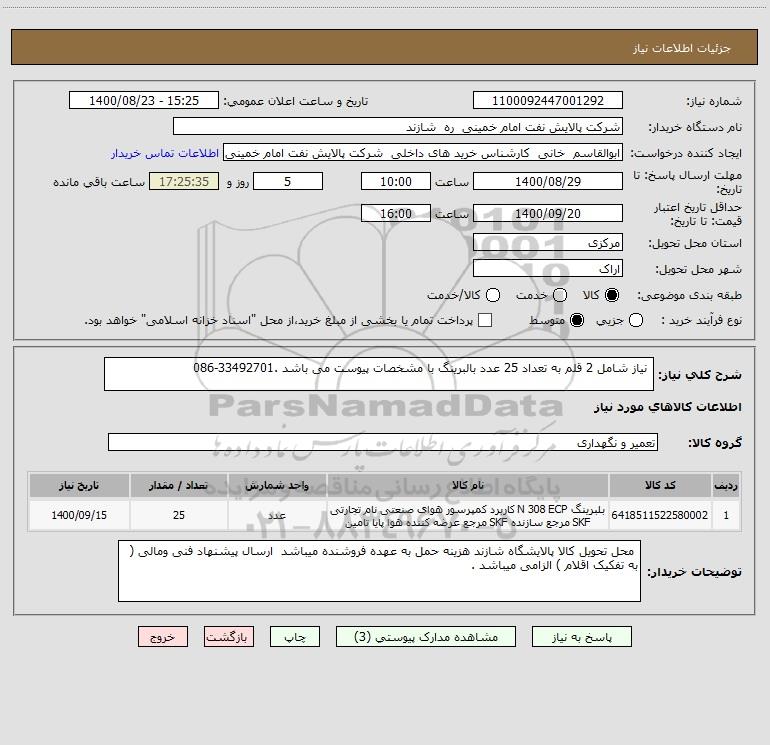Image resolution: width=770 pixels, height=745 pixels.
Task: Click the استان محل تحویل مرکزی field
Action: [x=548, y=243]
